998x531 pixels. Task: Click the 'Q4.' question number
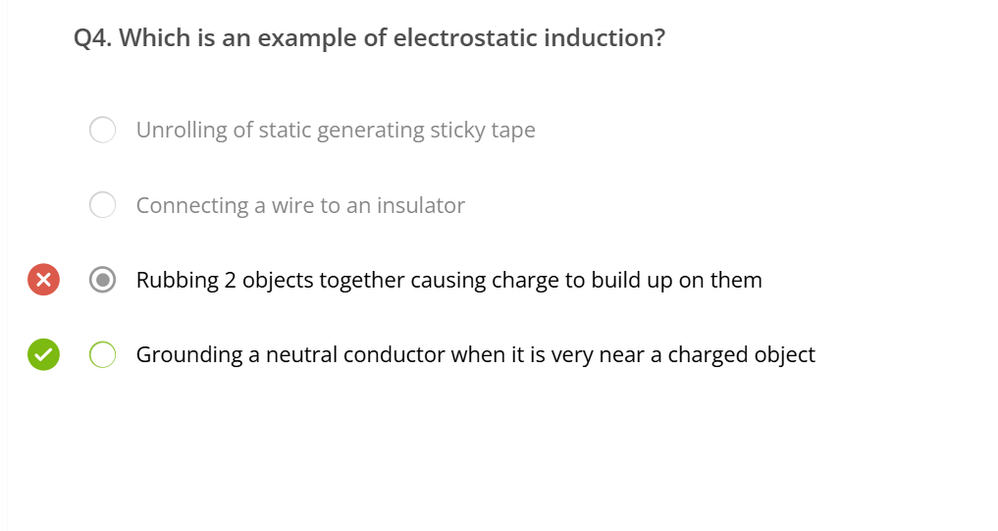tap(93, 38)
